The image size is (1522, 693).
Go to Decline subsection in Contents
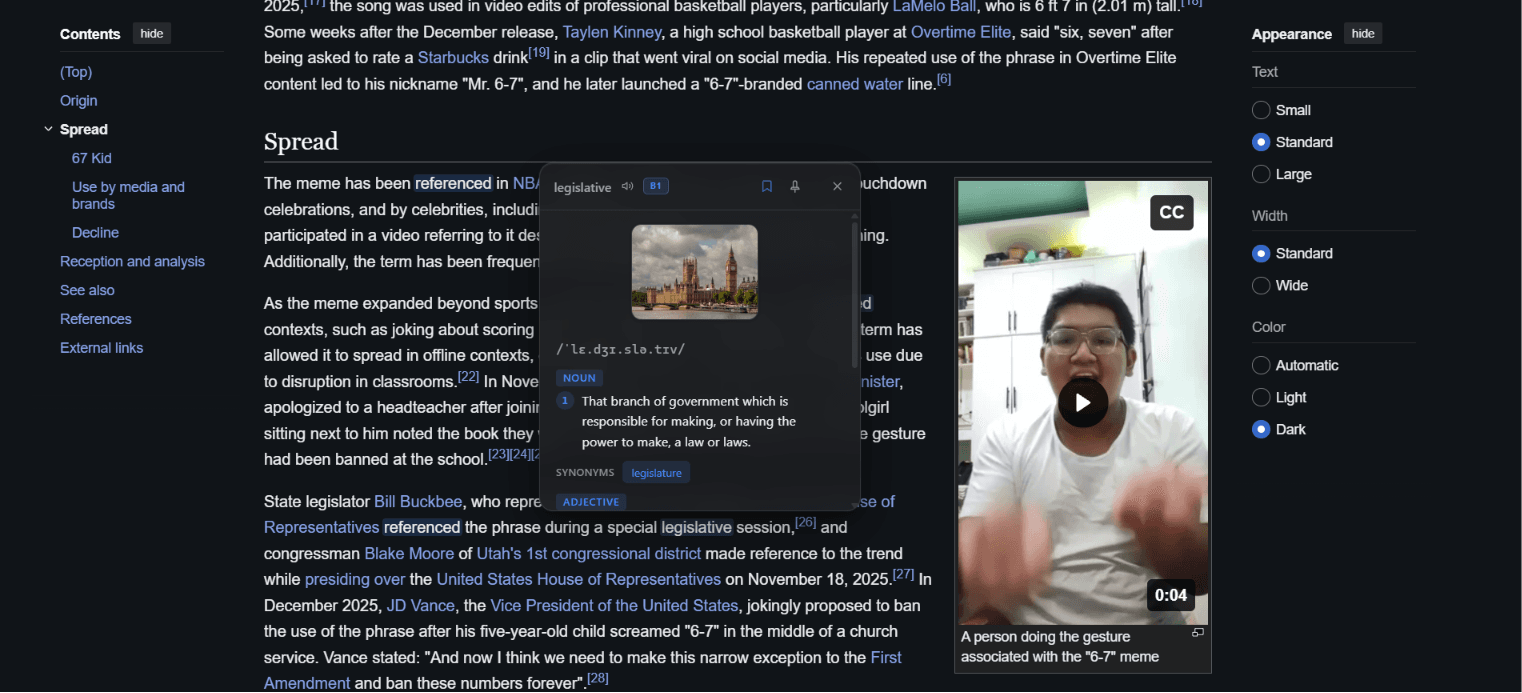(x=95, y=233)
